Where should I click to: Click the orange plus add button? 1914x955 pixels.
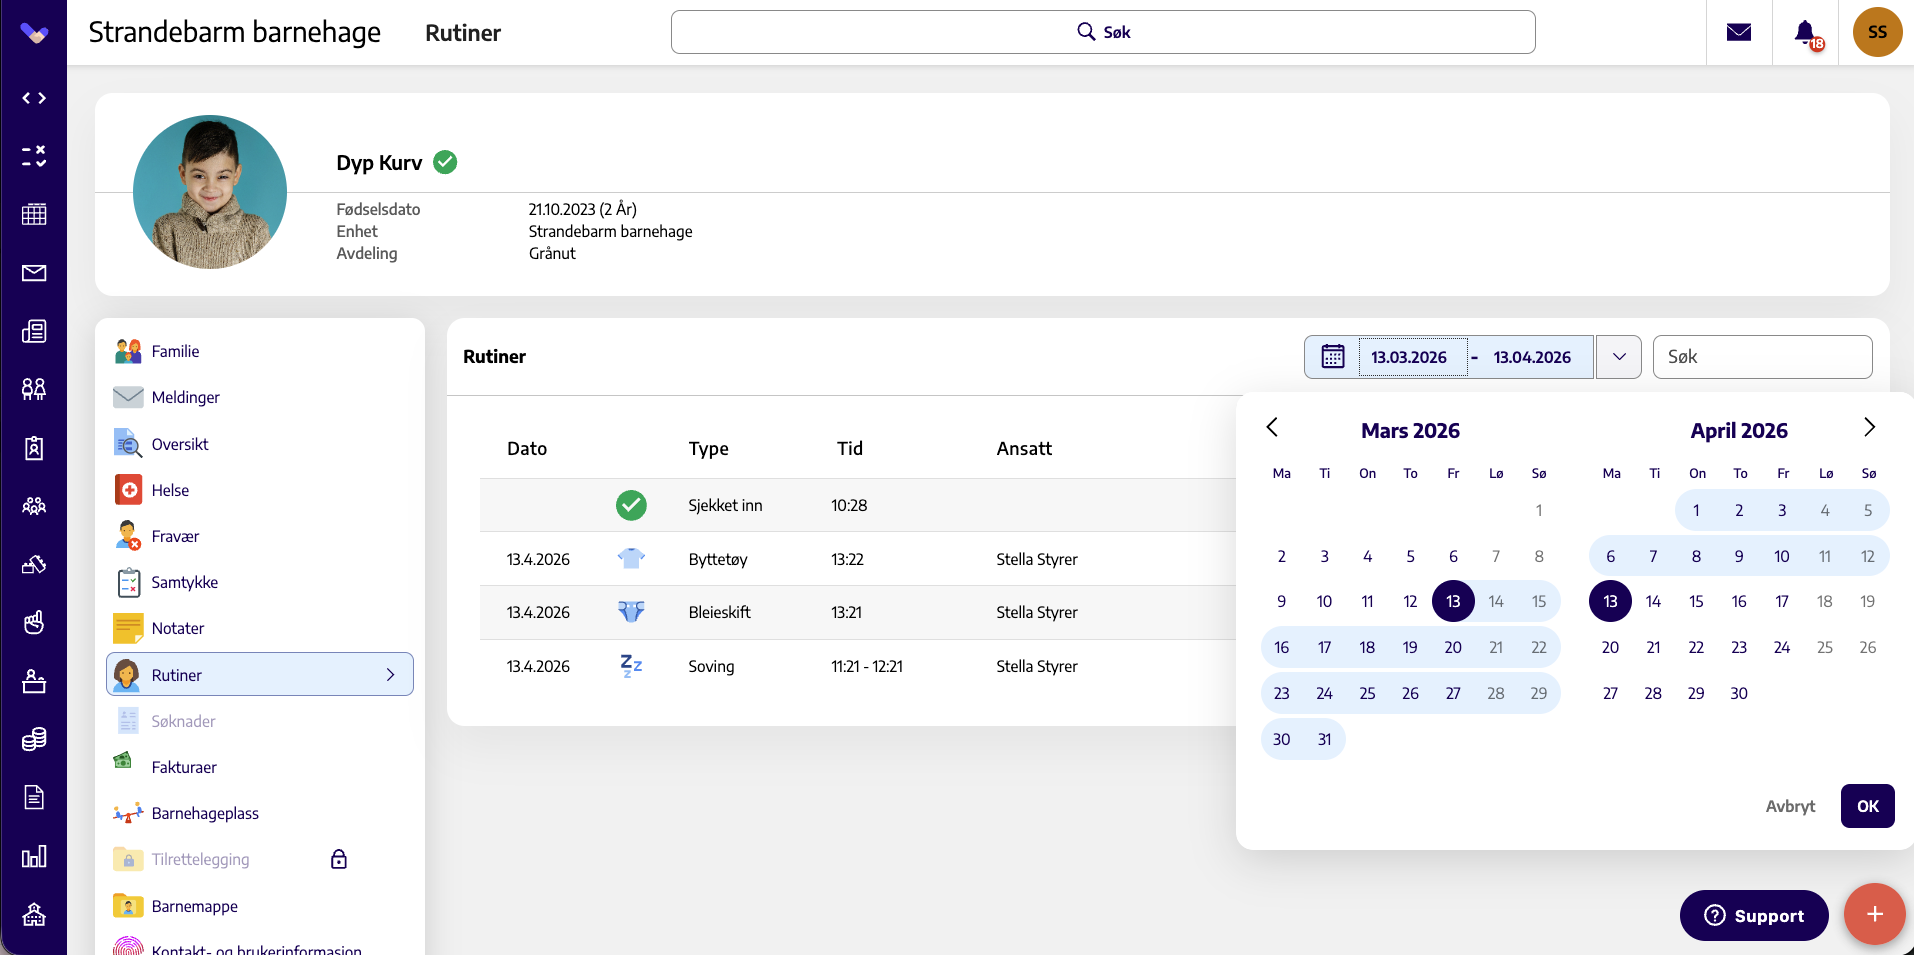pos(1874,914)
